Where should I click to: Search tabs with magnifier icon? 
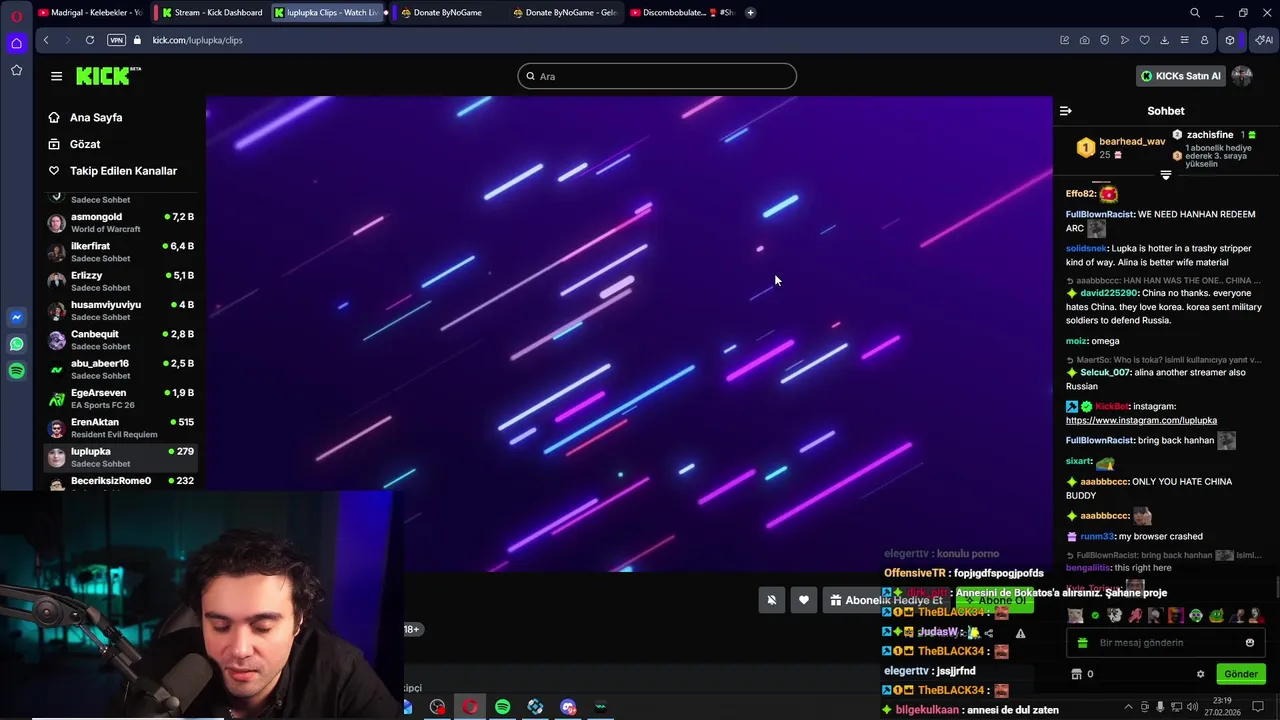click(1195, 13)
